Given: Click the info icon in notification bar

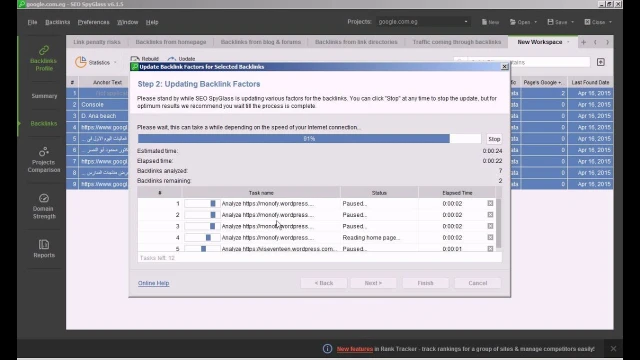Looking at the screenshot, I should tap(327, 349).
